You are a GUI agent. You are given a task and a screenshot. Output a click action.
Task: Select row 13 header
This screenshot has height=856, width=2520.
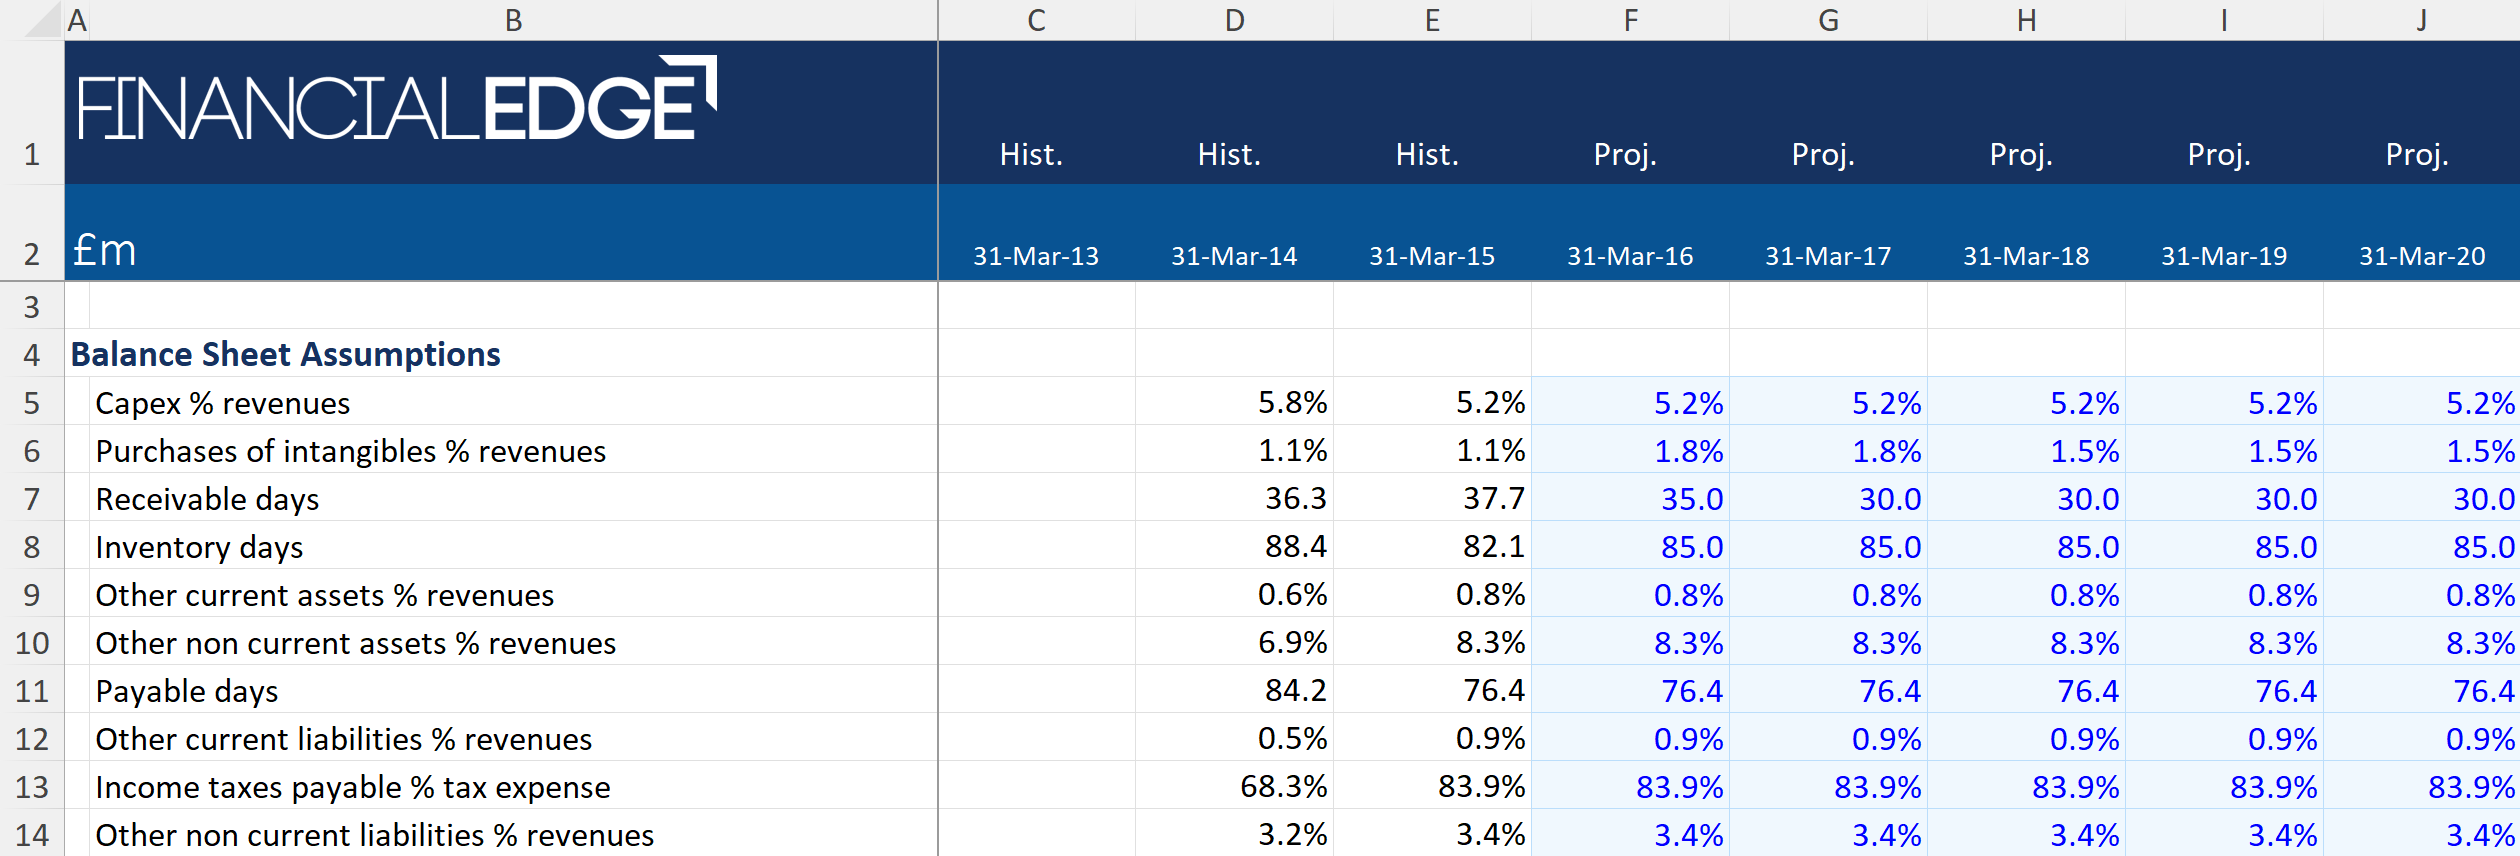pyautogui.click(x=32, y=787)
